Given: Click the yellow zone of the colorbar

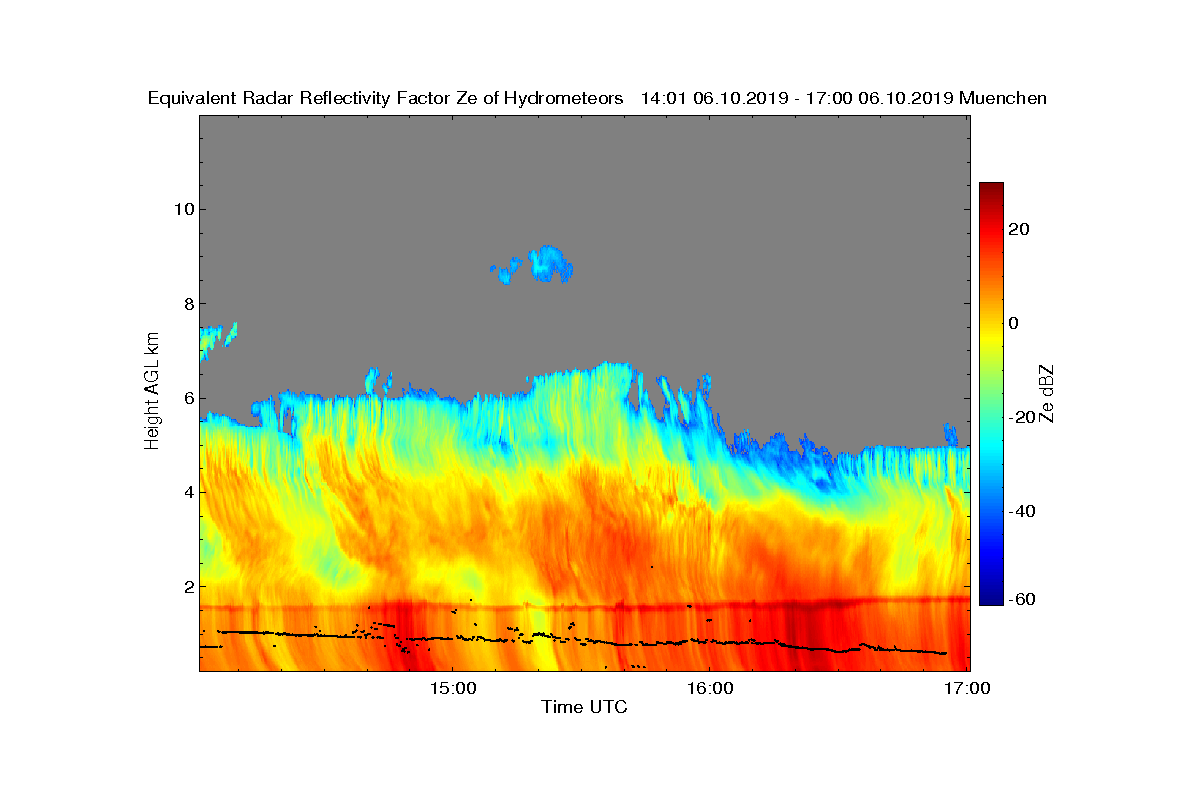Looking at the screenshot, I should click(991, 335).
